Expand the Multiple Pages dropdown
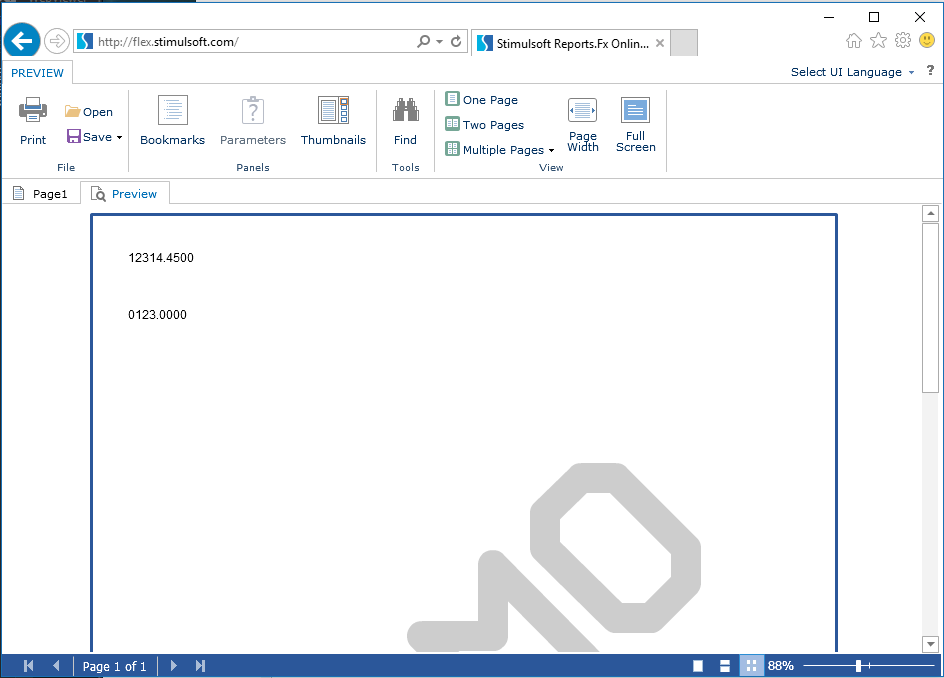 point(551,151)
